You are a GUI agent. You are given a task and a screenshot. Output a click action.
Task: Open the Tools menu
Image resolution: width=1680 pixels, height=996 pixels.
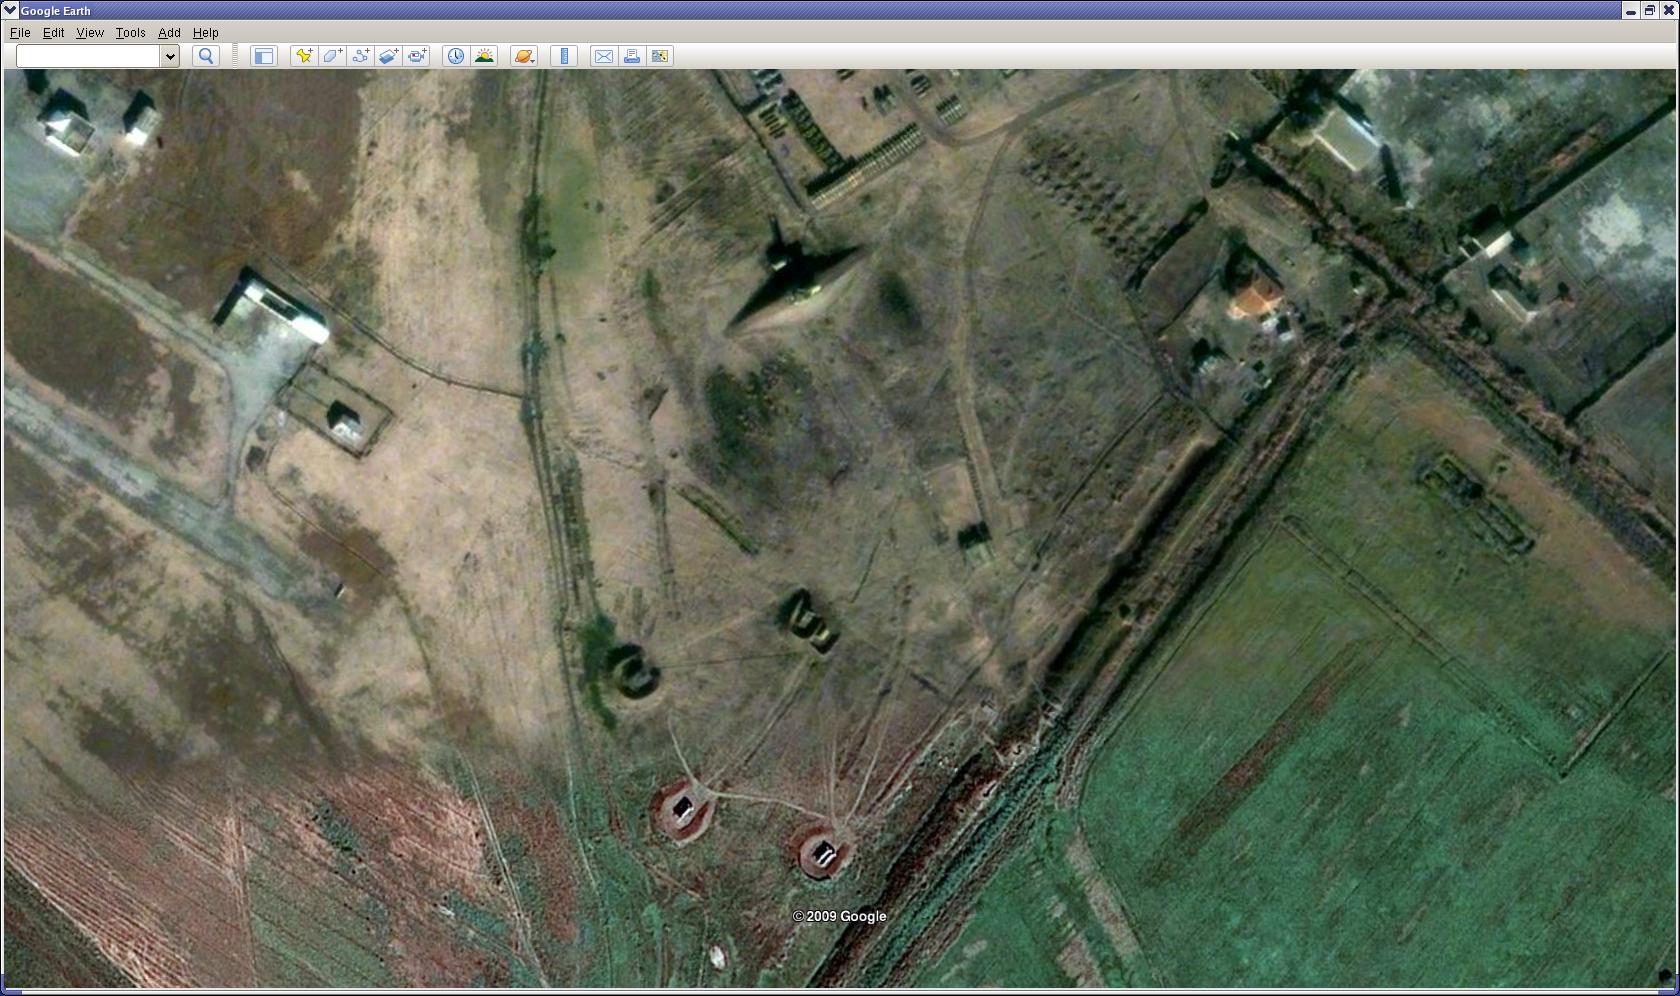[130, 32]
